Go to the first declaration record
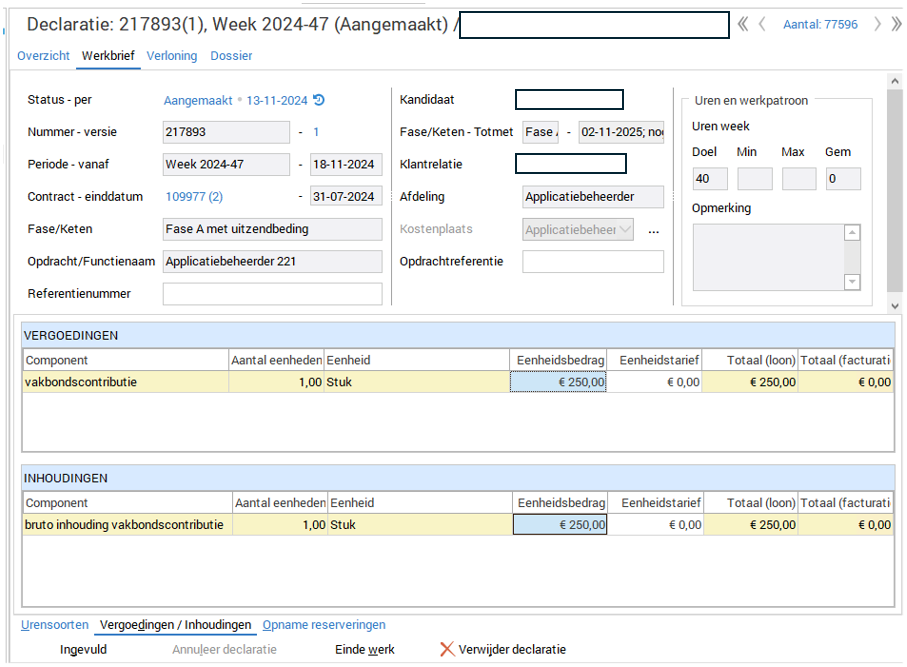907x667 pixels. coord(742,25)
